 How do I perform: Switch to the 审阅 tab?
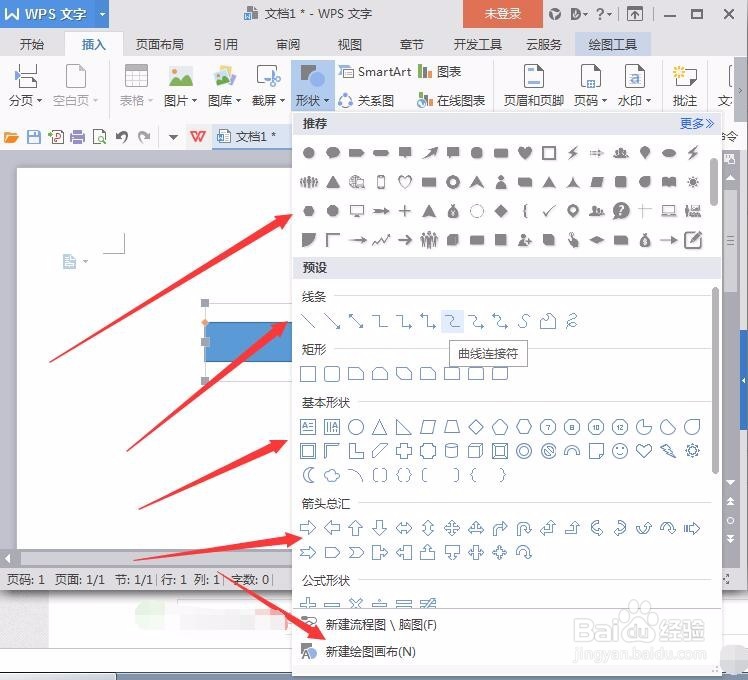[288, 45]
